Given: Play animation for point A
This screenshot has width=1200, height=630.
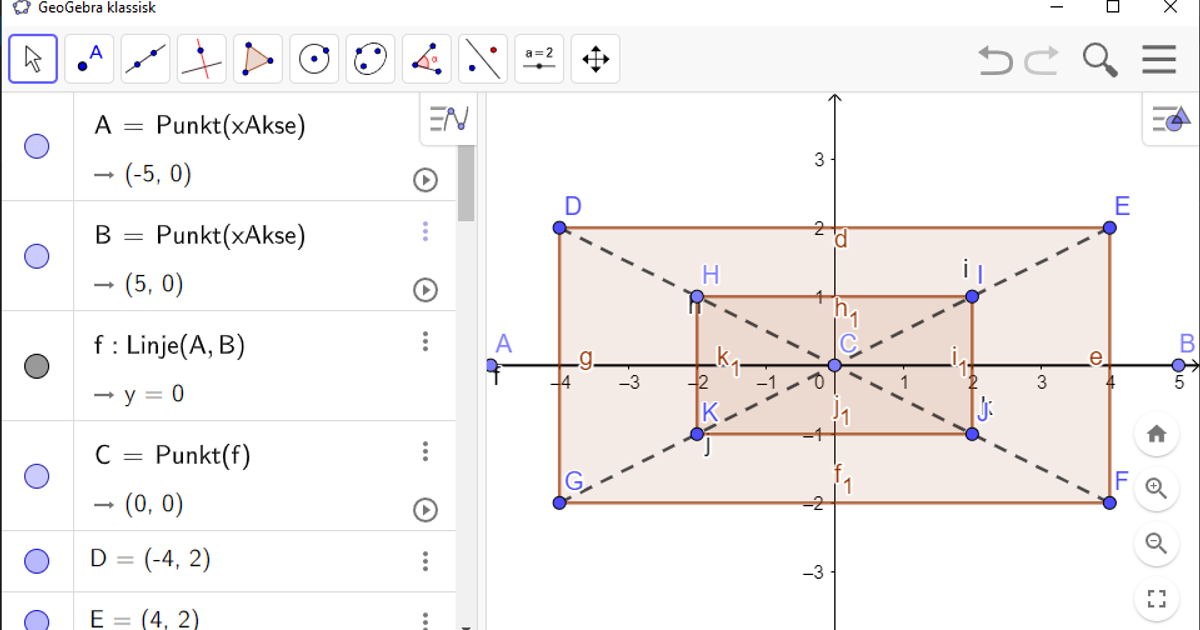Looking at the screenshot, I should click(x=425, y=180).
